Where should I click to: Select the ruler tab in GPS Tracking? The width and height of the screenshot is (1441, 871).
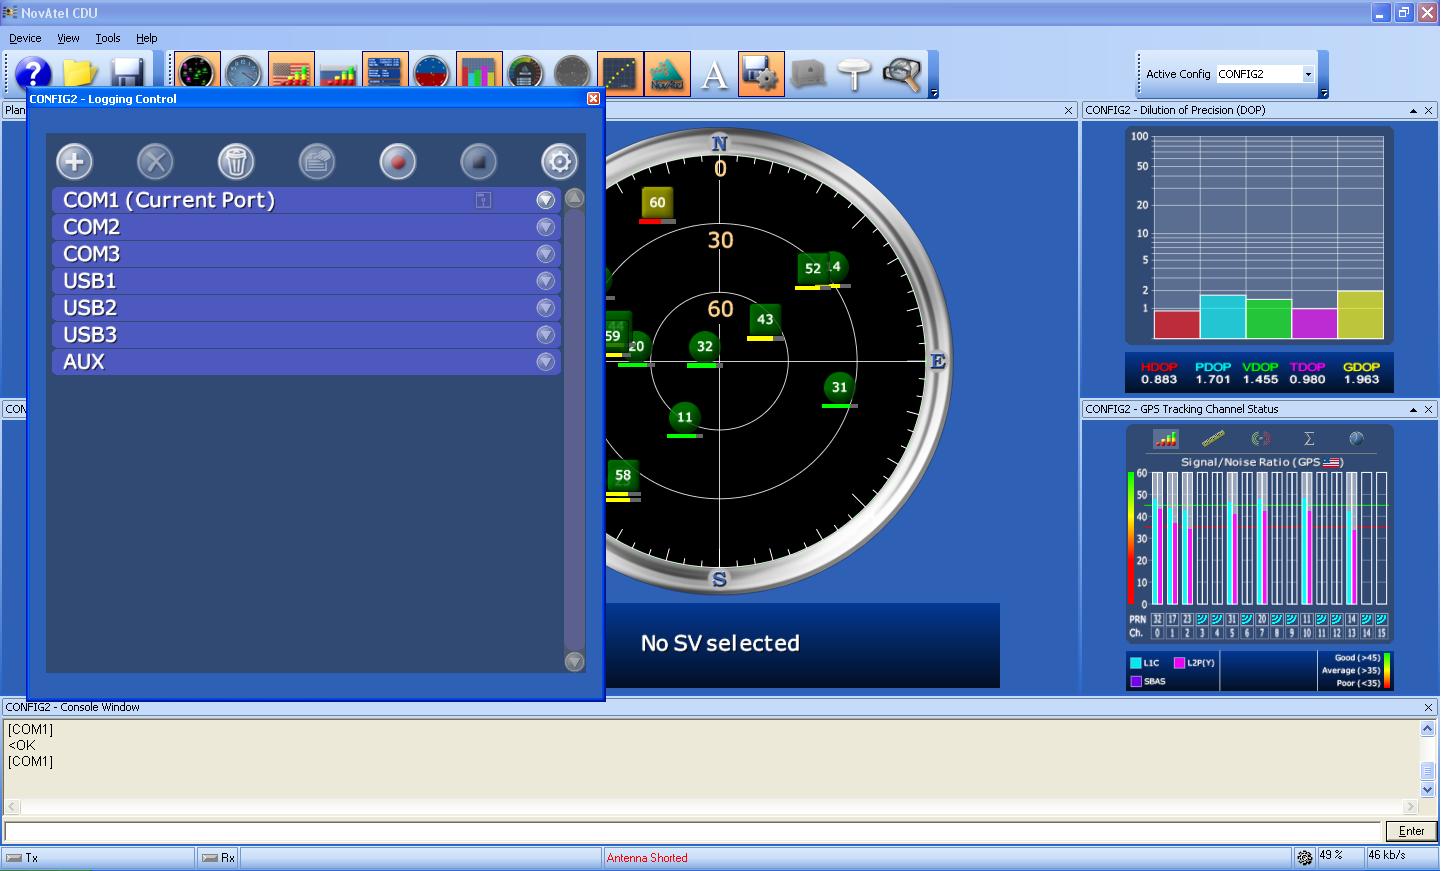(1213, 439)
